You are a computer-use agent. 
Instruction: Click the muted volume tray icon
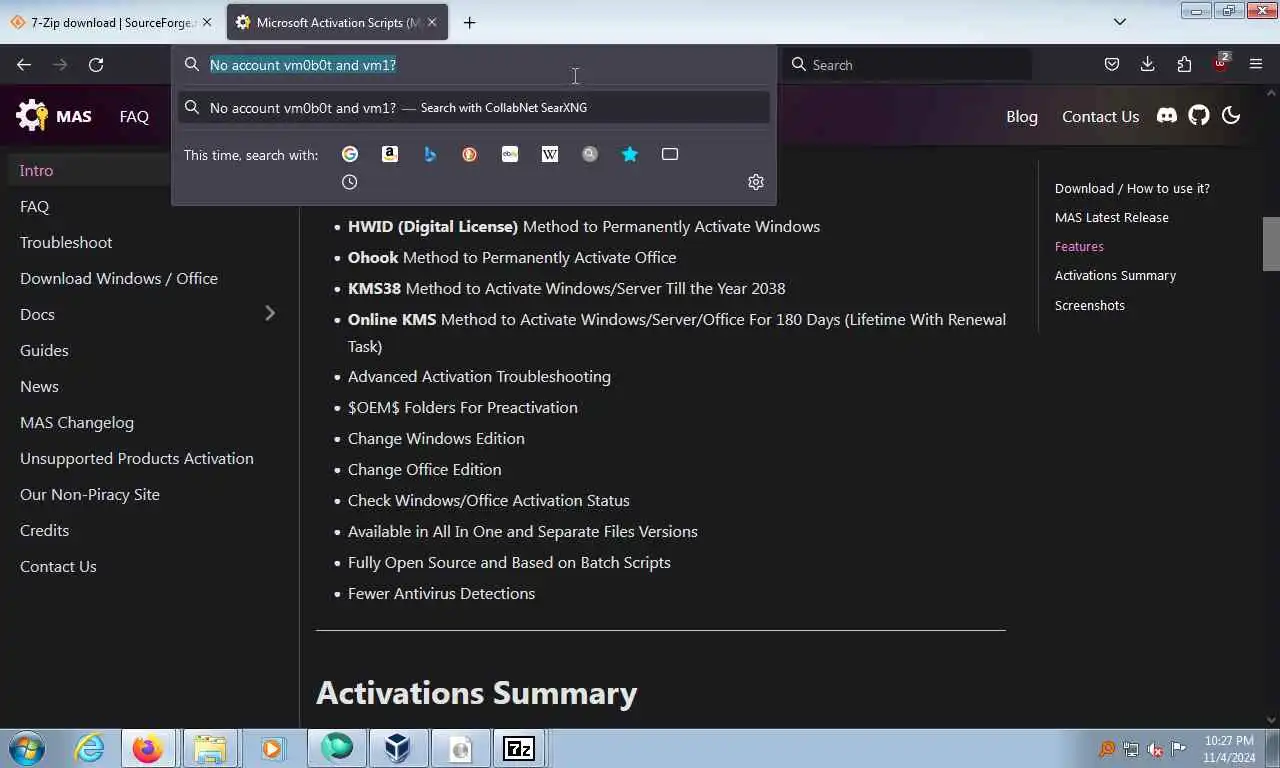point(1155,749)
